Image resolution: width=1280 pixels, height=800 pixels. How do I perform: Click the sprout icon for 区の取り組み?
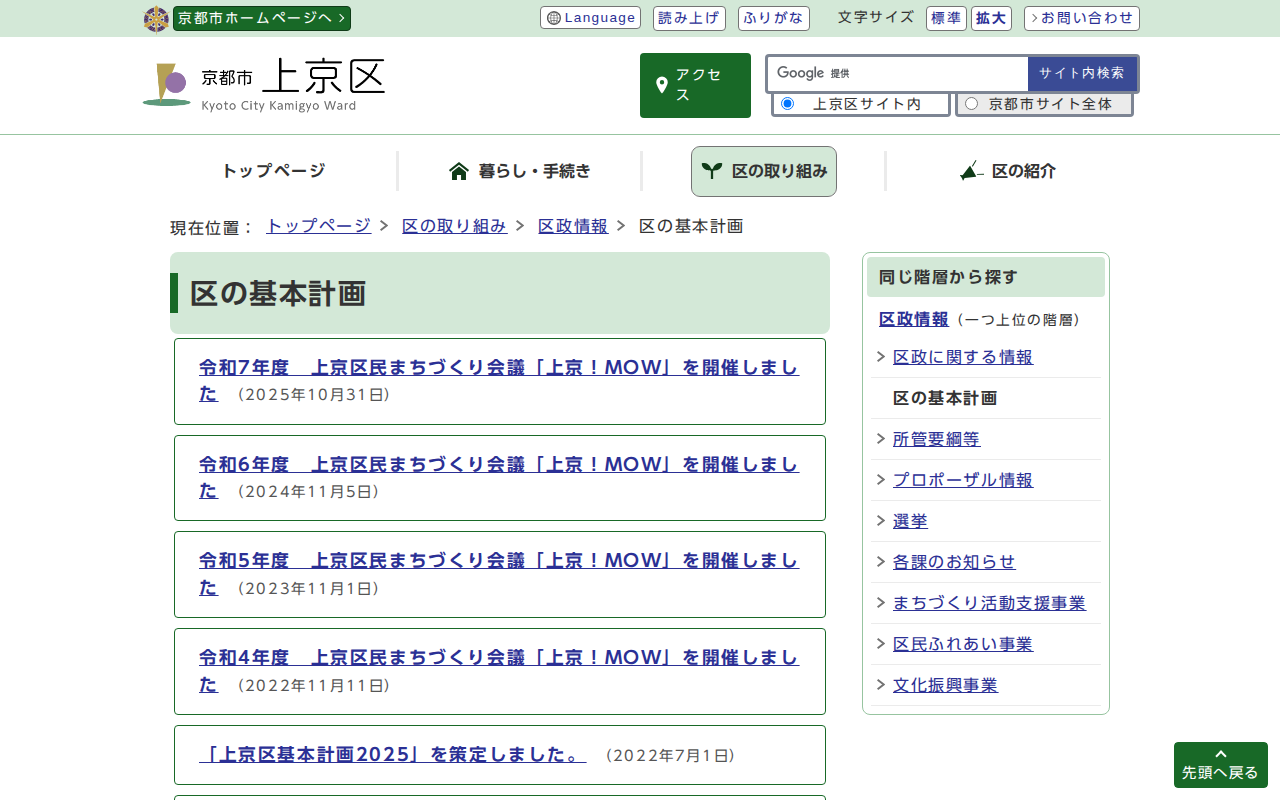pyautogui.click(x=711, y=171)
